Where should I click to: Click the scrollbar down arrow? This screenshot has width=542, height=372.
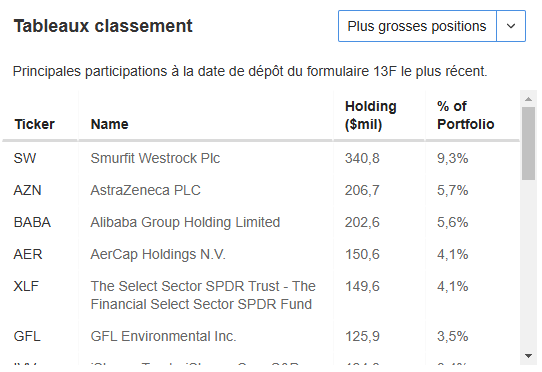click(528, 356)
